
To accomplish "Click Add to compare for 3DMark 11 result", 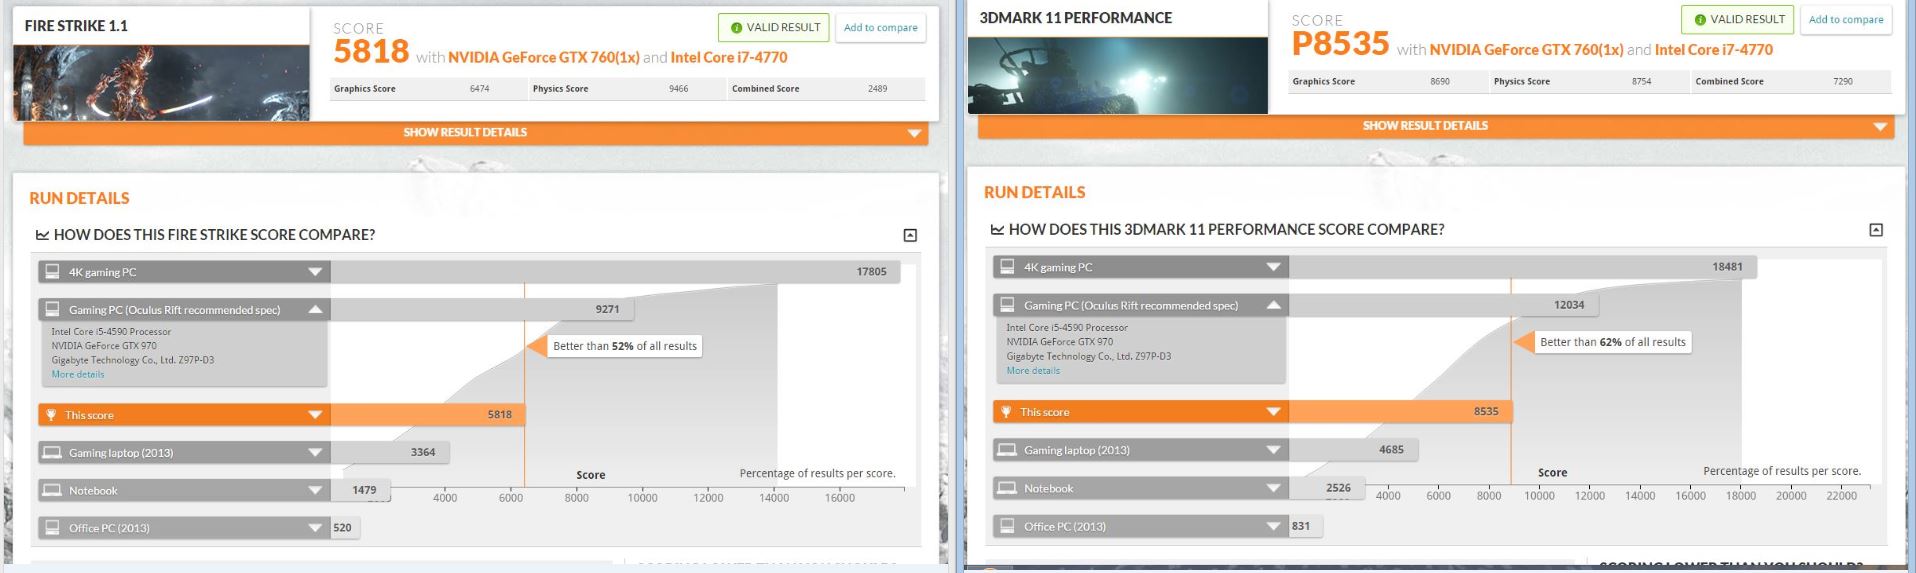I will pos(1846,20).
